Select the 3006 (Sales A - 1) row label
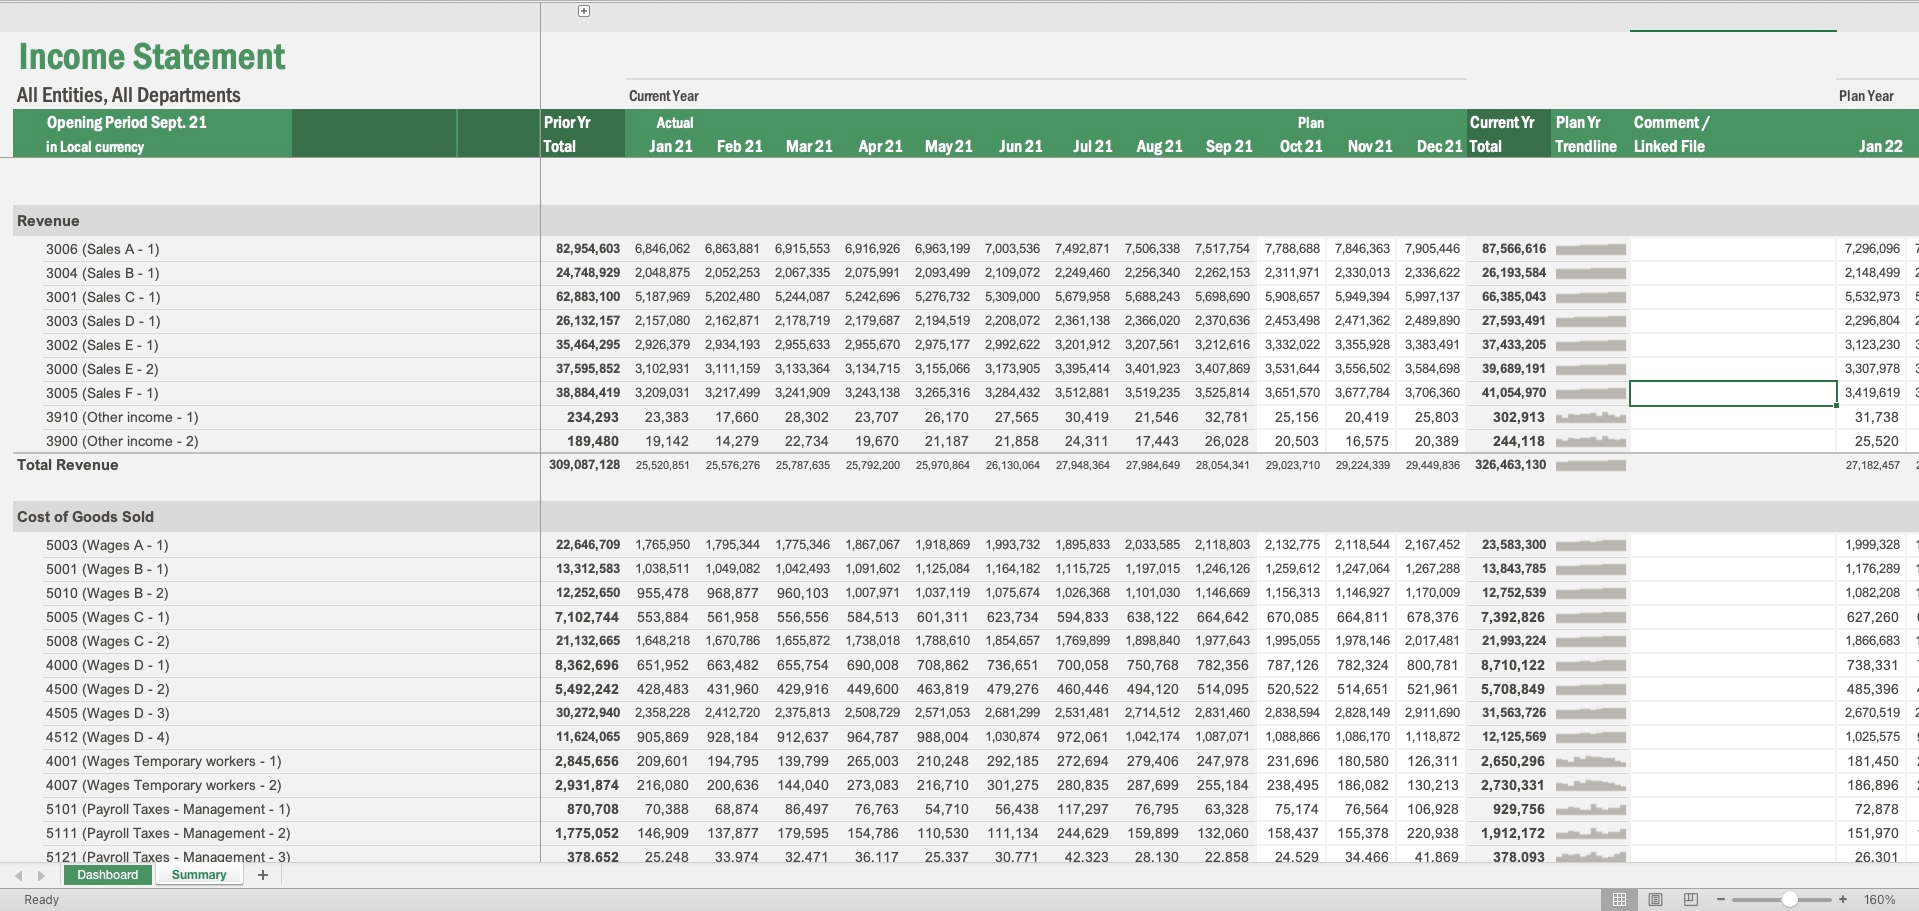Viewport: 1919px width, 911px height. click(103, 248)
